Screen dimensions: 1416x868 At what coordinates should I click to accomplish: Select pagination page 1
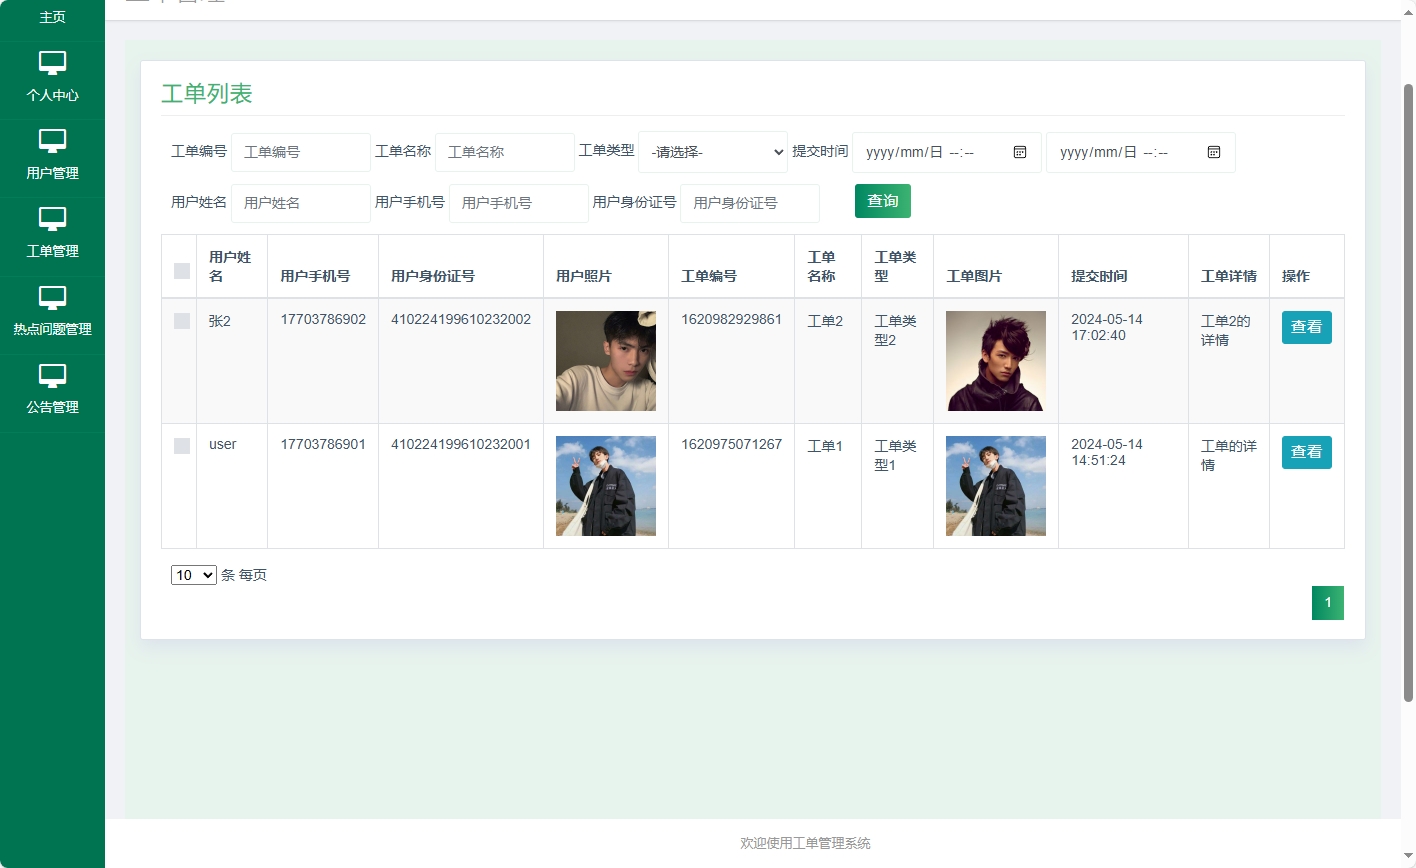tap(1327, 603)
